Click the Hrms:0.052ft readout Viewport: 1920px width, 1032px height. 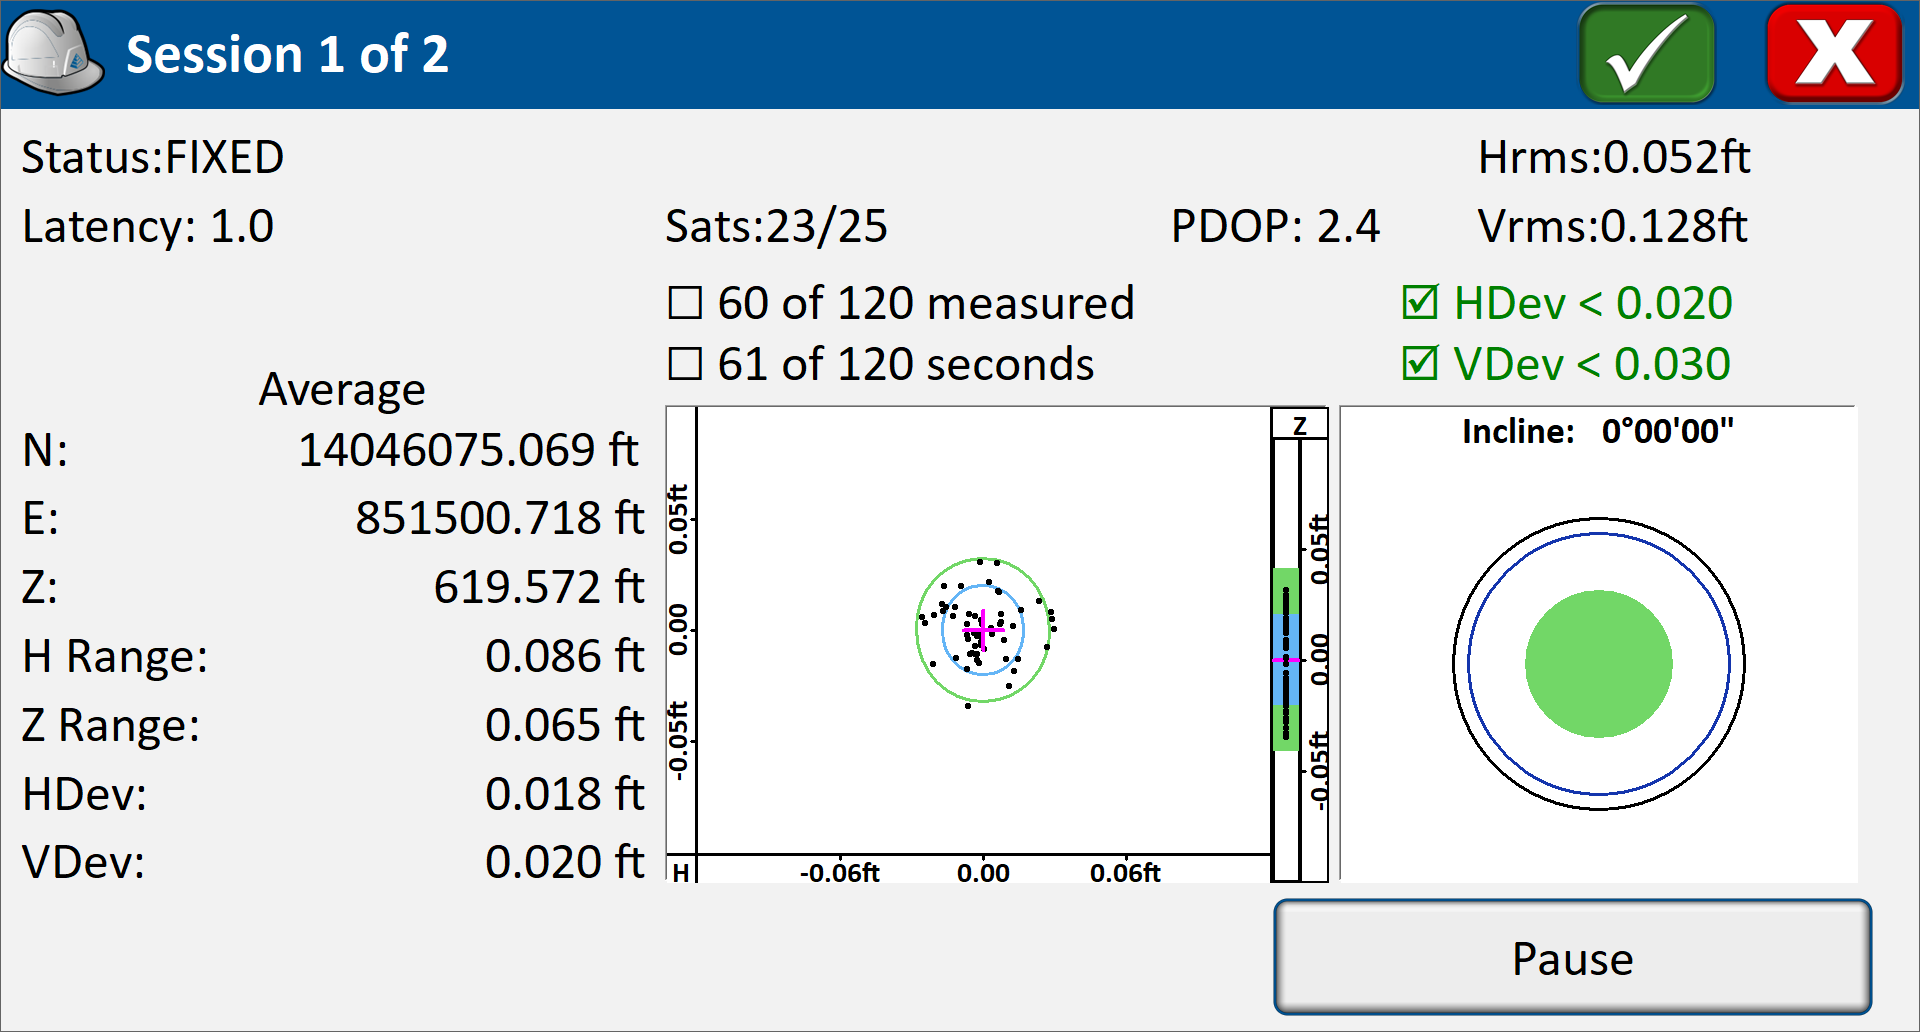(1614, 158)
